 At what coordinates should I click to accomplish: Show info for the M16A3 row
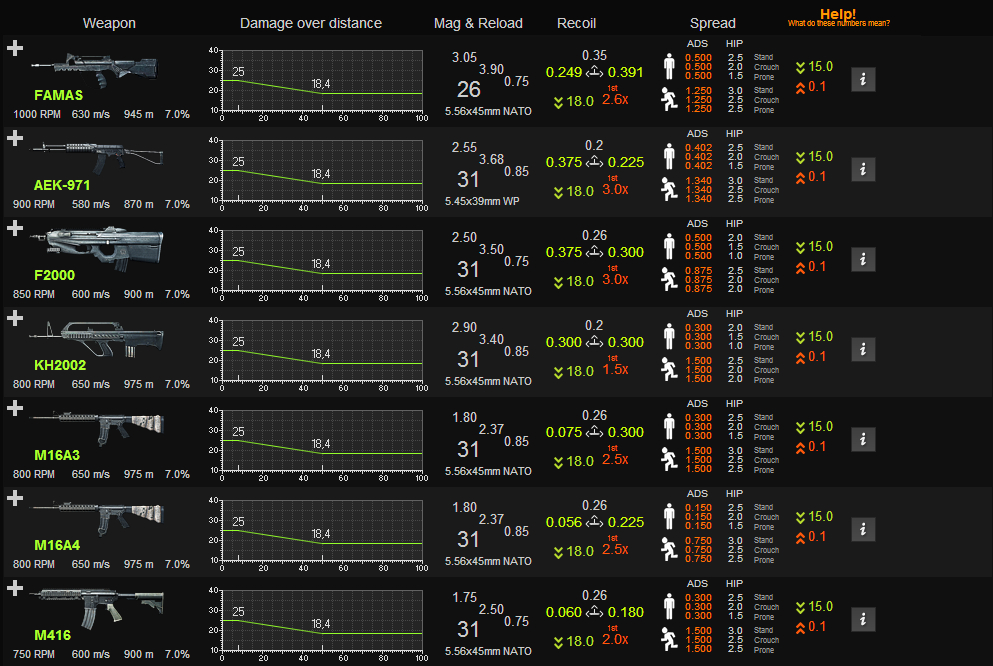click(863, 439)
